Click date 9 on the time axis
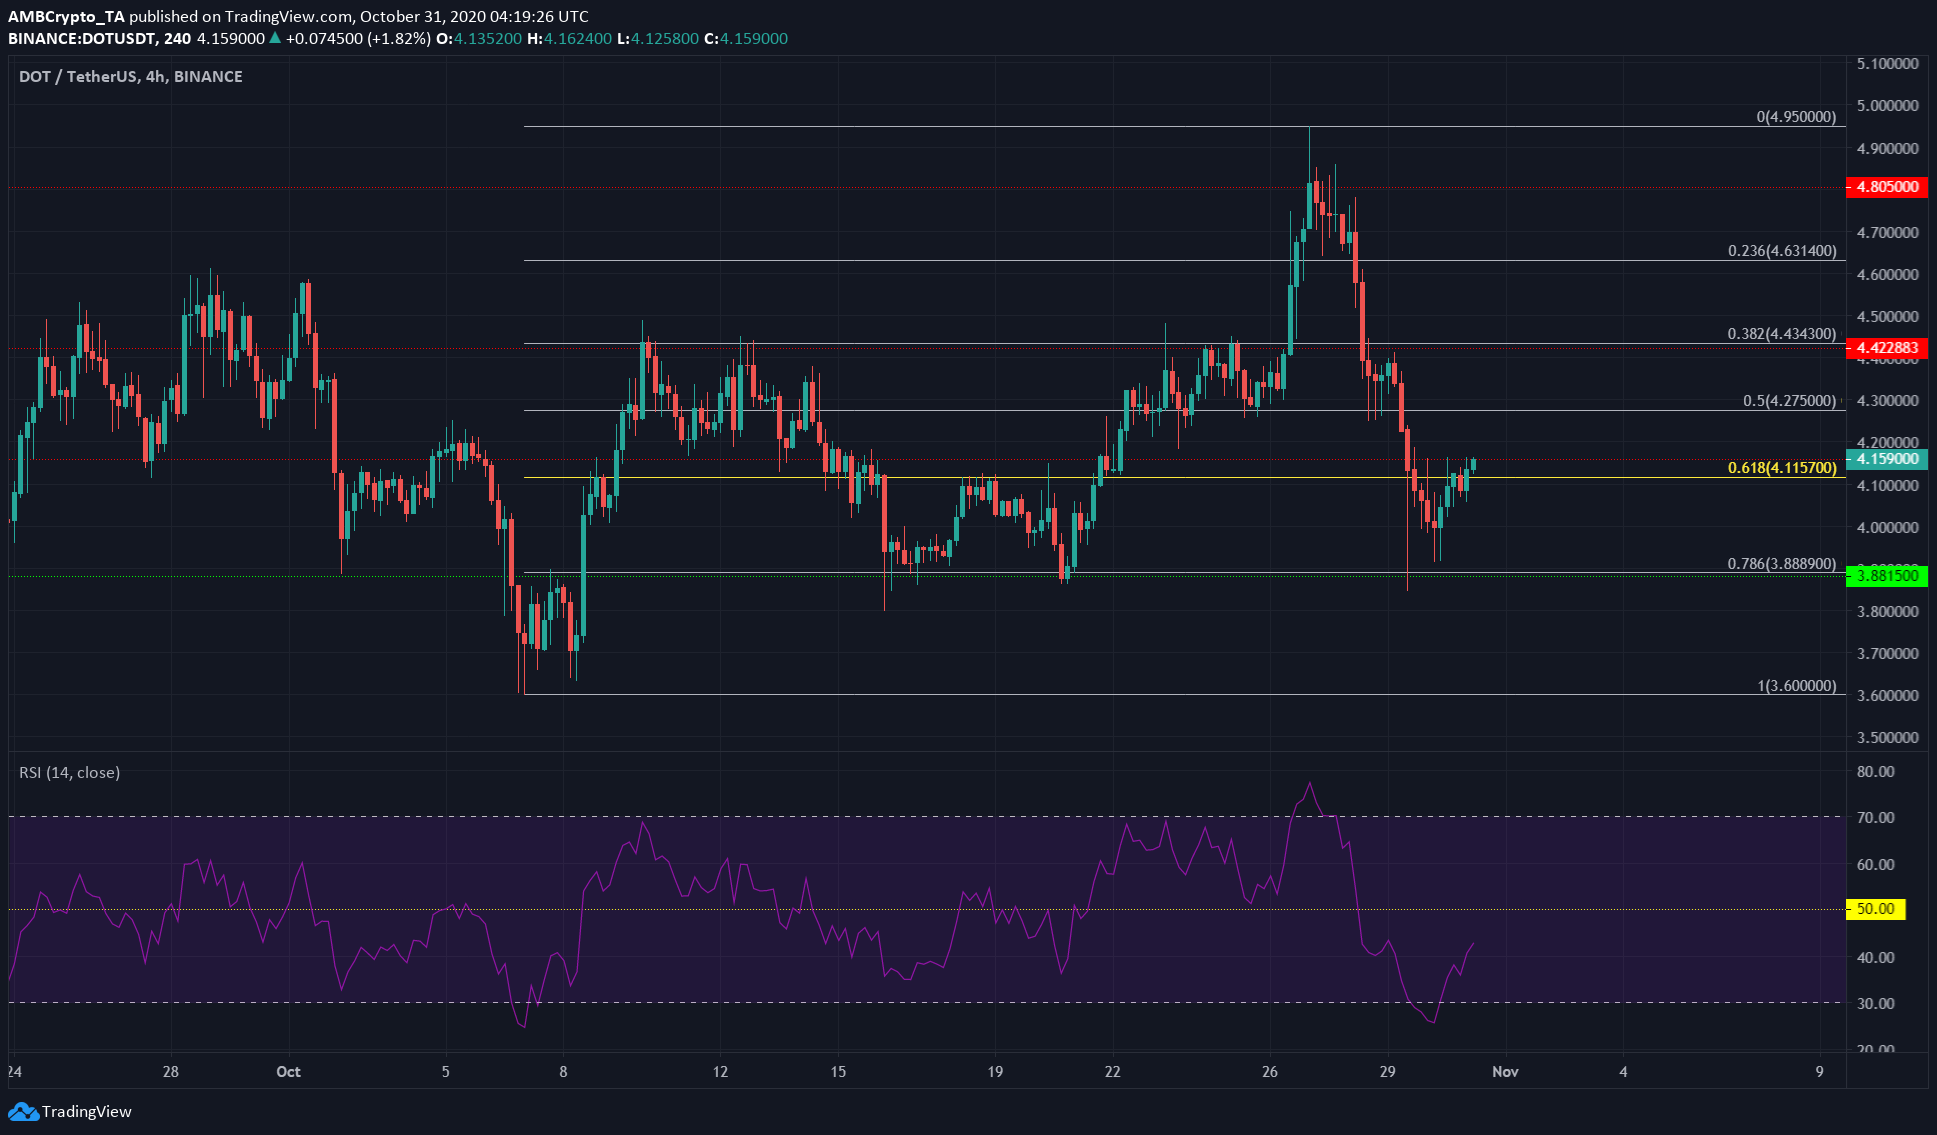The width and height of the screenshot is (1937, 1135). [1819, 1072]
